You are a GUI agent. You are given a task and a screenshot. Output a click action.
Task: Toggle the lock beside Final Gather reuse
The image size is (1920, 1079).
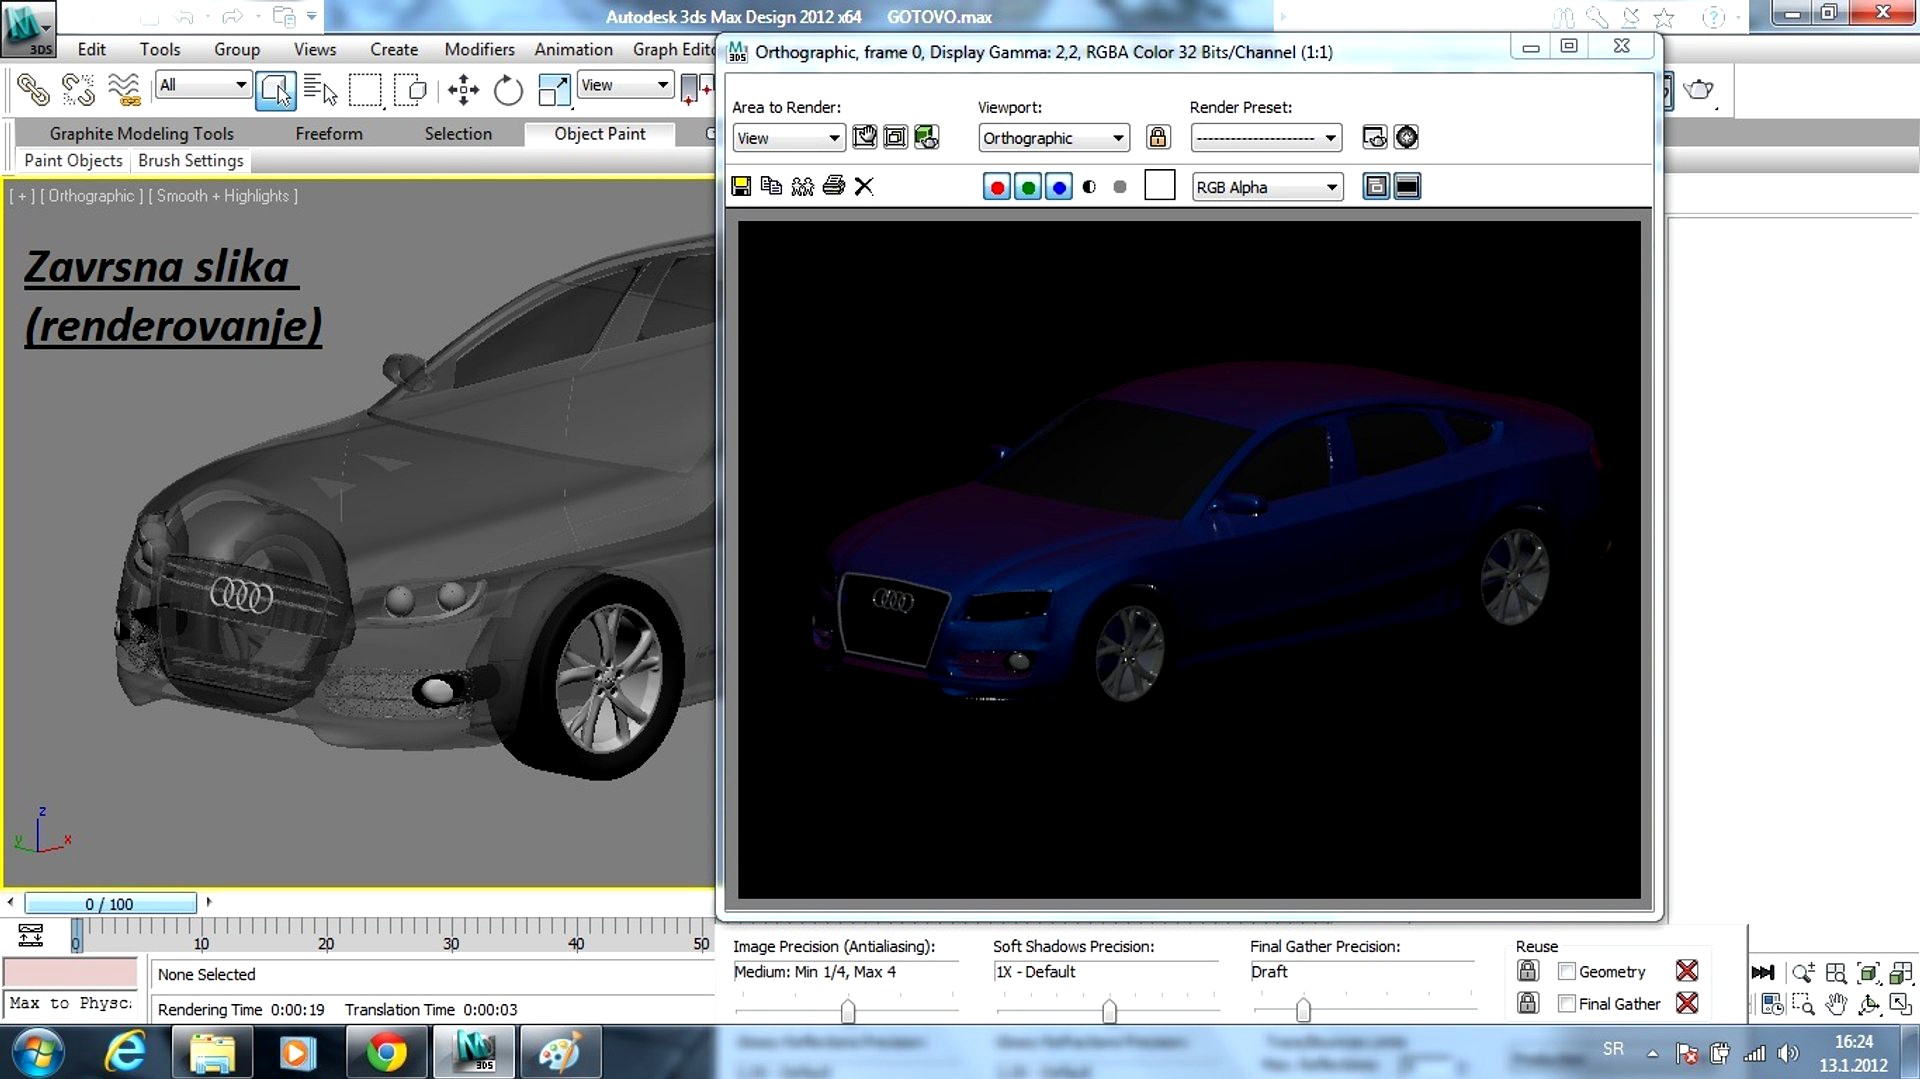point(1528,1002)
